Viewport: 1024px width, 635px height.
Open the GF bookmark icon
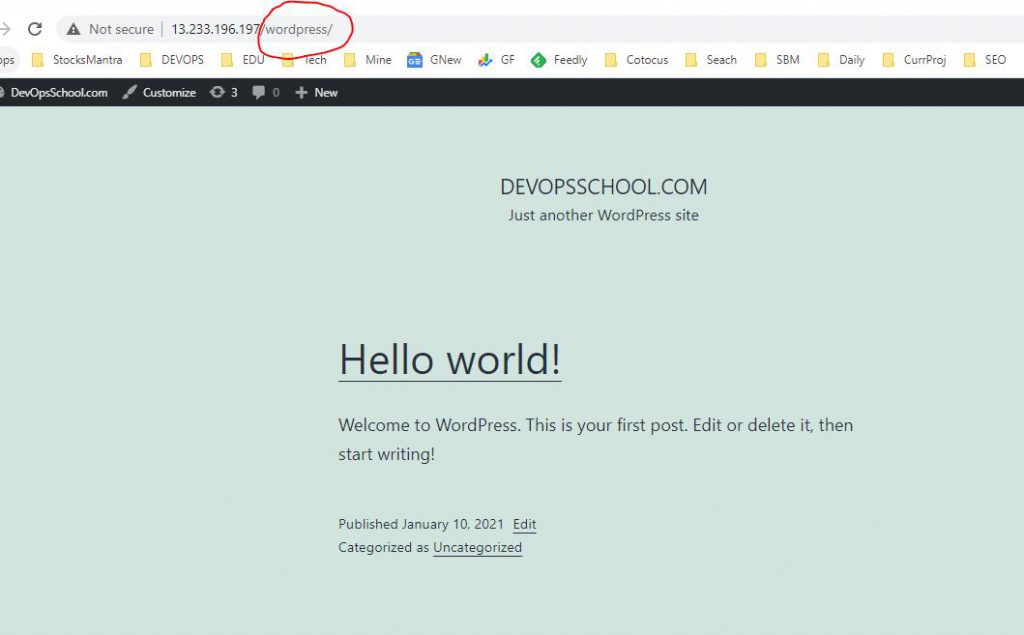[x=485, y=60]
